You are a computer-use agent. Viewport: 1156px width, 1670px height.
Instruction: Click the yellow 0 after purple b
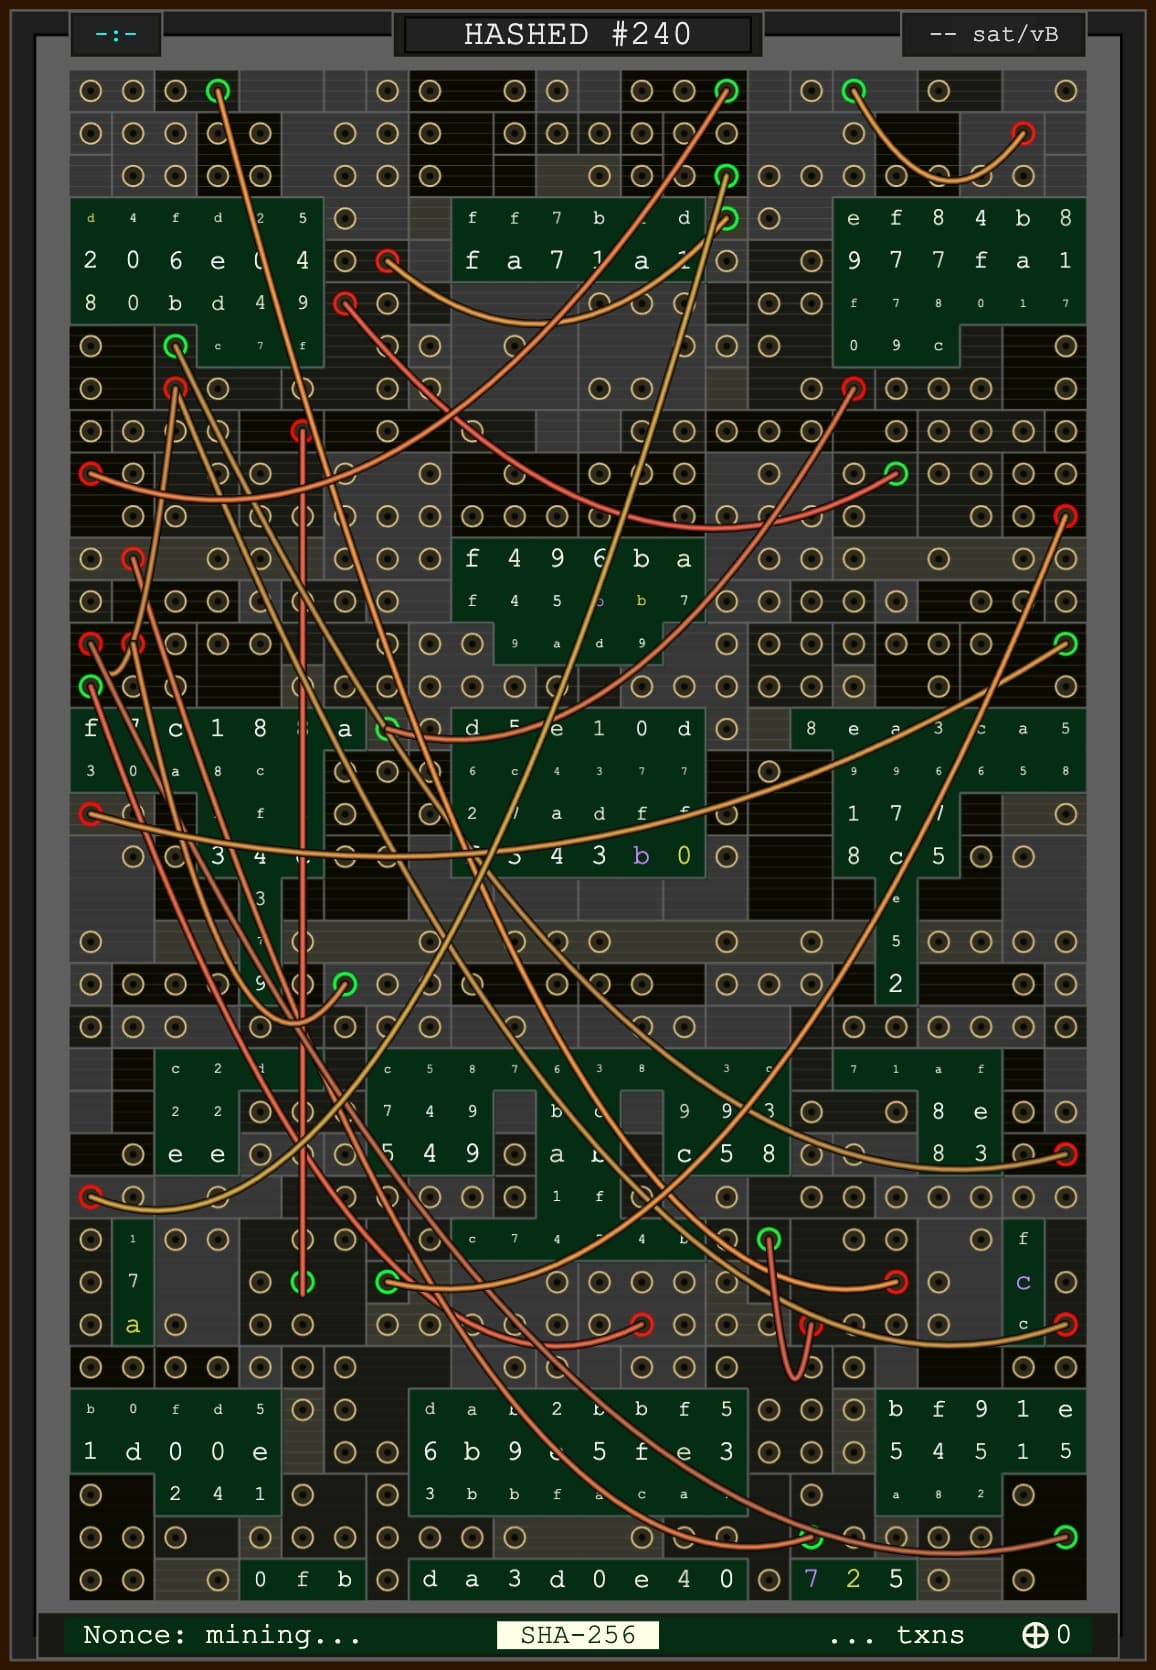tap(684, 856)
